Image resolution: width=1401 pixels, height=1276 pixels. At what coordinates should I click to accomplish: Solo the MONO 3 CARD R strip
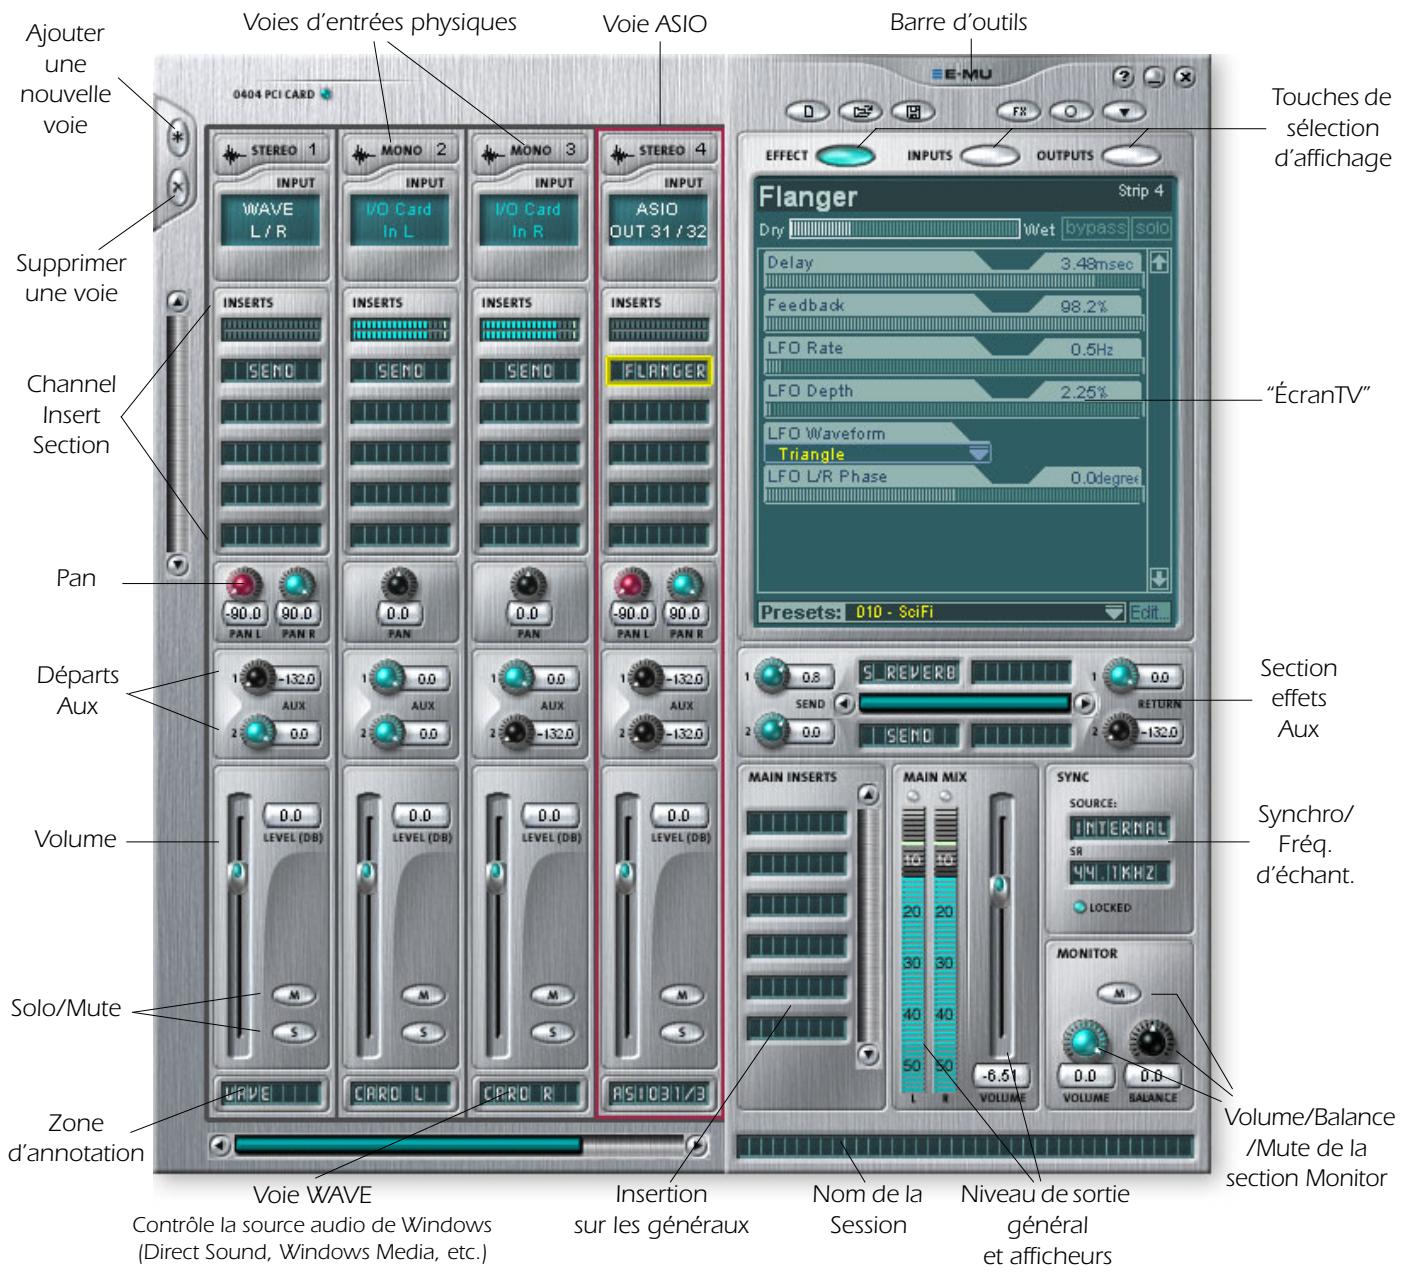tap(553, 1032)
